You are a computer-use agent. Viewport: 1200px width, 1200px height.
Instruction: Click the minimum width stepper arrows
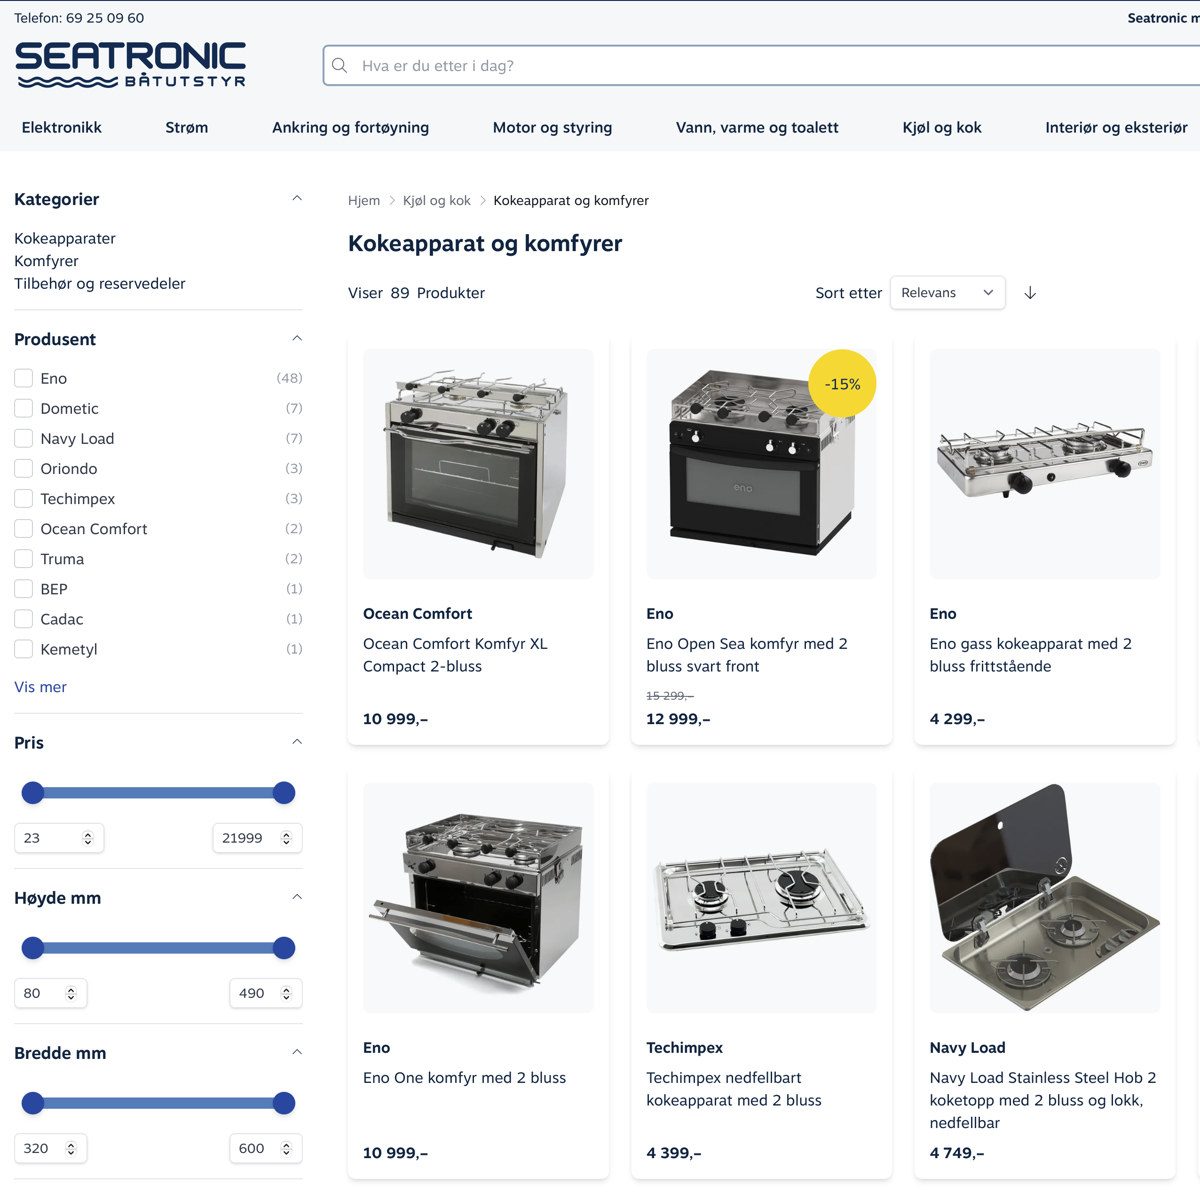[71, 1148]
